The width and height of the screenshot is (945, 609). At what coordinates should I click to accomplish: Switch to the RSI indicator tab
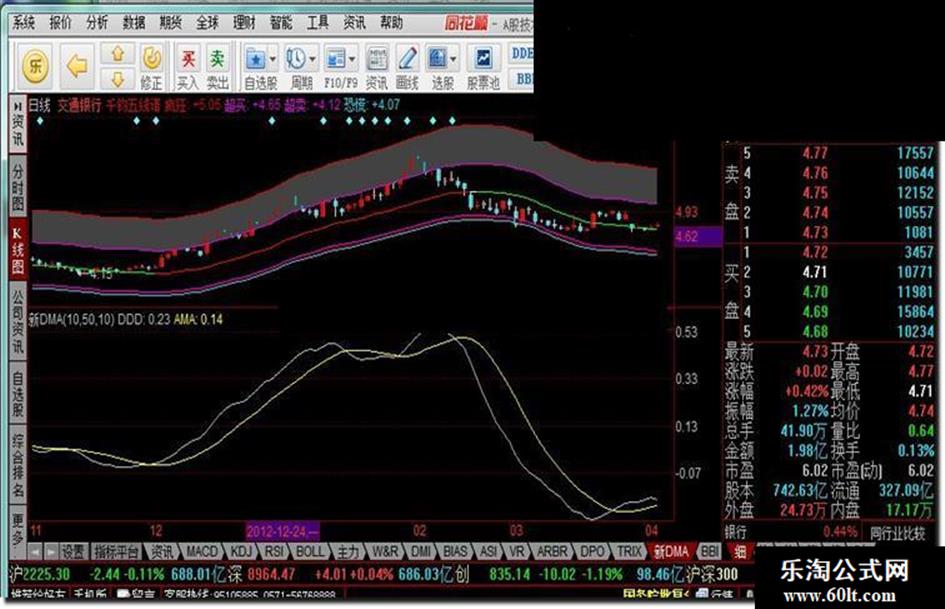pyautogui.click(x=274, y=551)
